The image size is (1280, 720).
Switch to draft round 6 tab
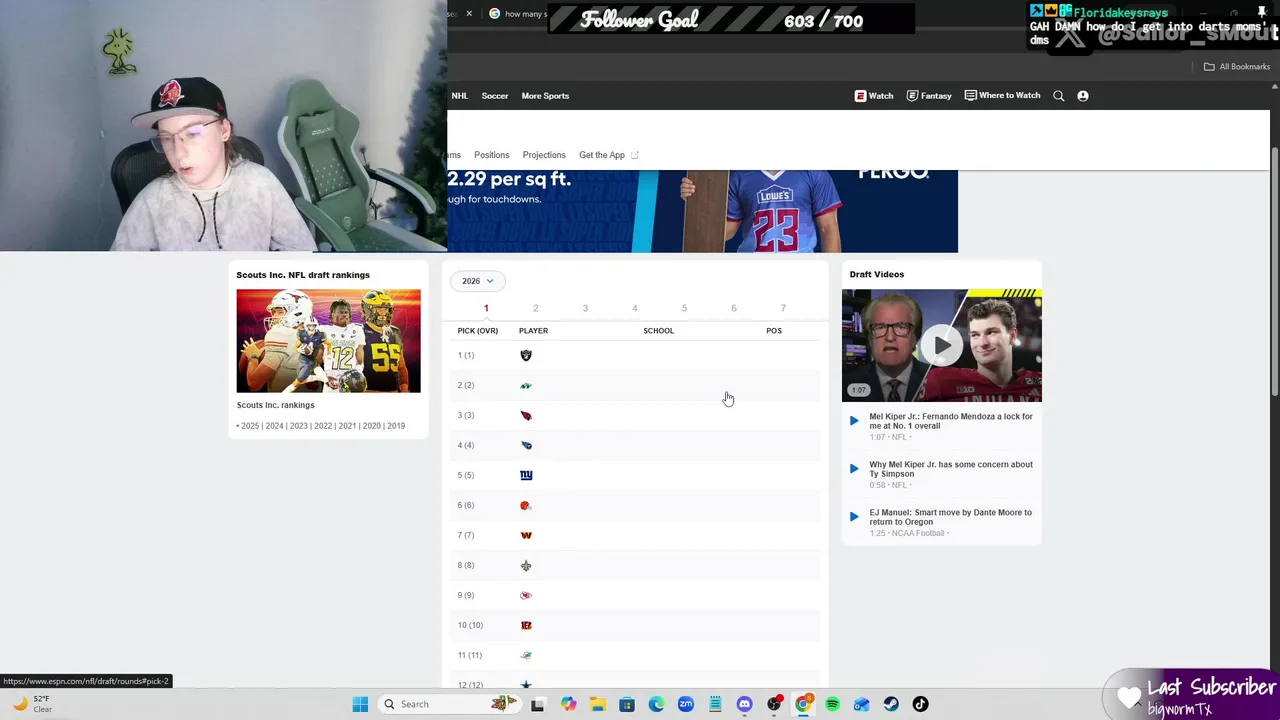click(x=733, y=308)
